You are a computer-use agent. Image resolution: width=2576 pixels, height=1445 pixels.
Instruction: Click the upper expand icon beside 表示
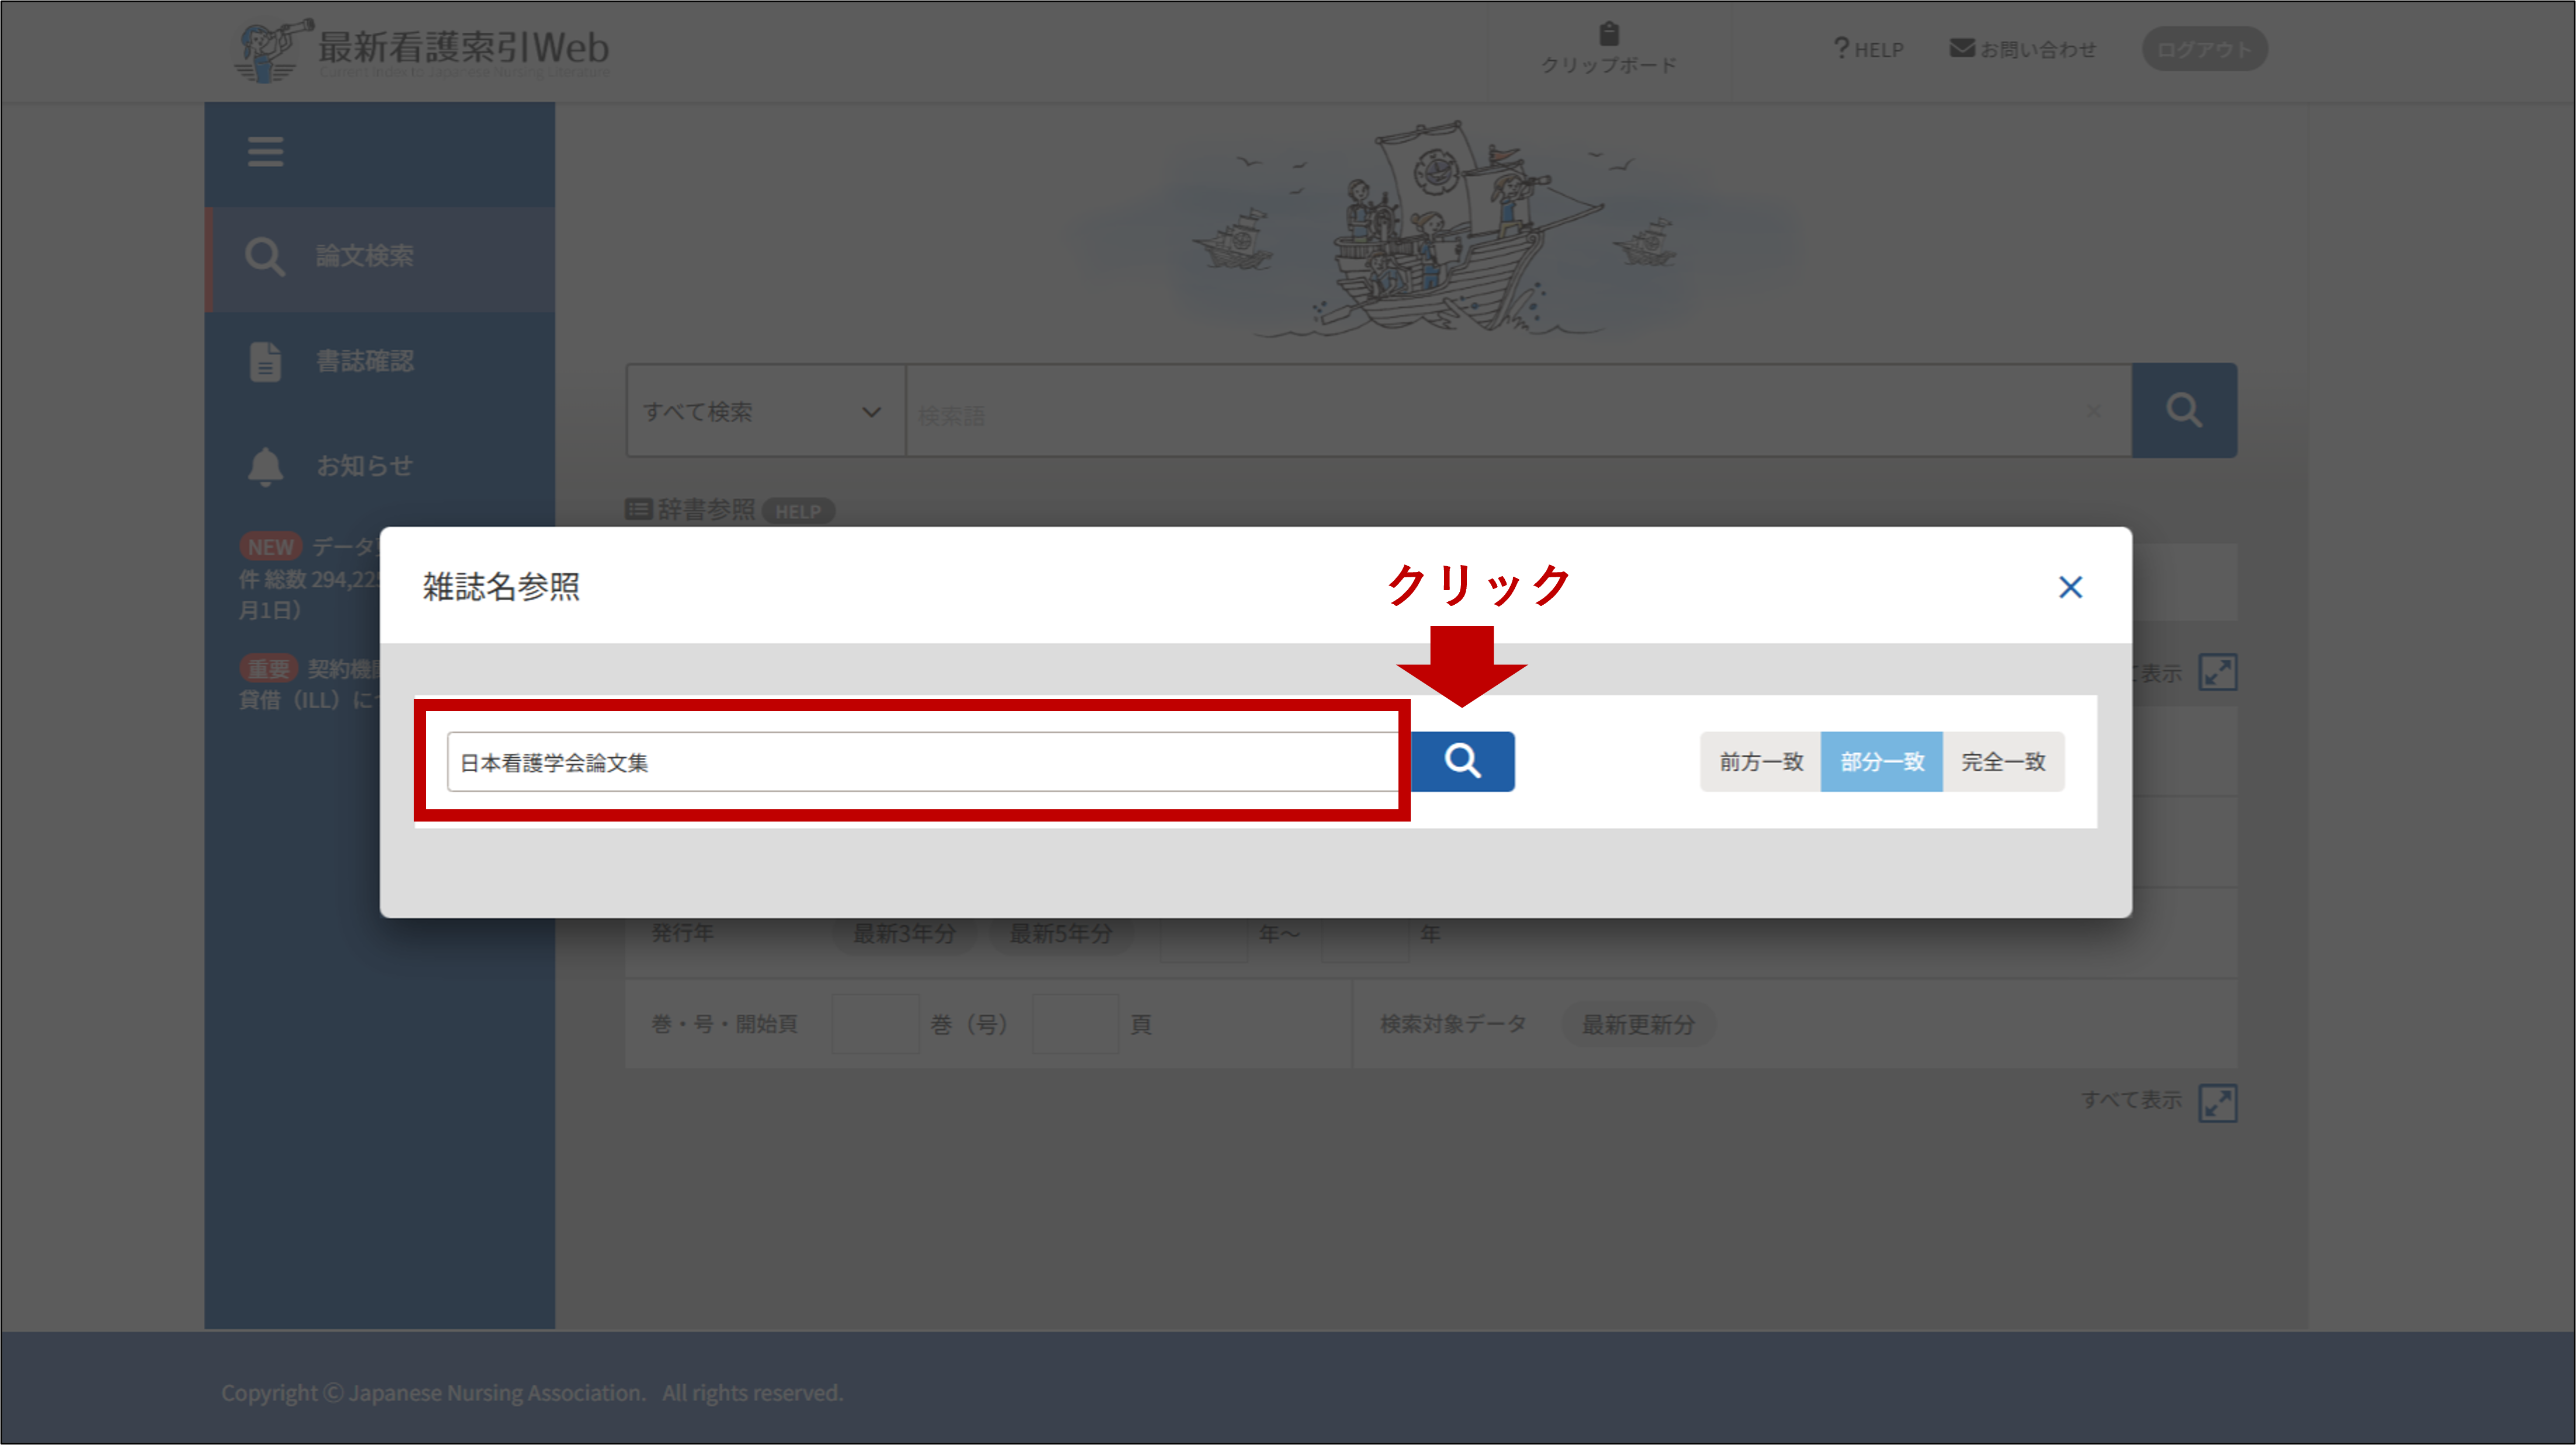pos(2217,672)
